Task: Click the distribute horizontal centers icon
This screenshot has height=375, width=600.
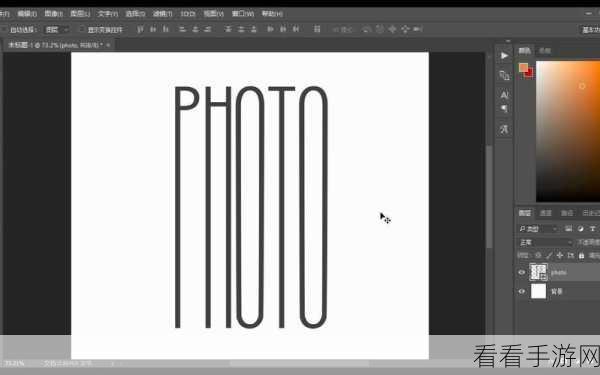Action: point(283,29)
